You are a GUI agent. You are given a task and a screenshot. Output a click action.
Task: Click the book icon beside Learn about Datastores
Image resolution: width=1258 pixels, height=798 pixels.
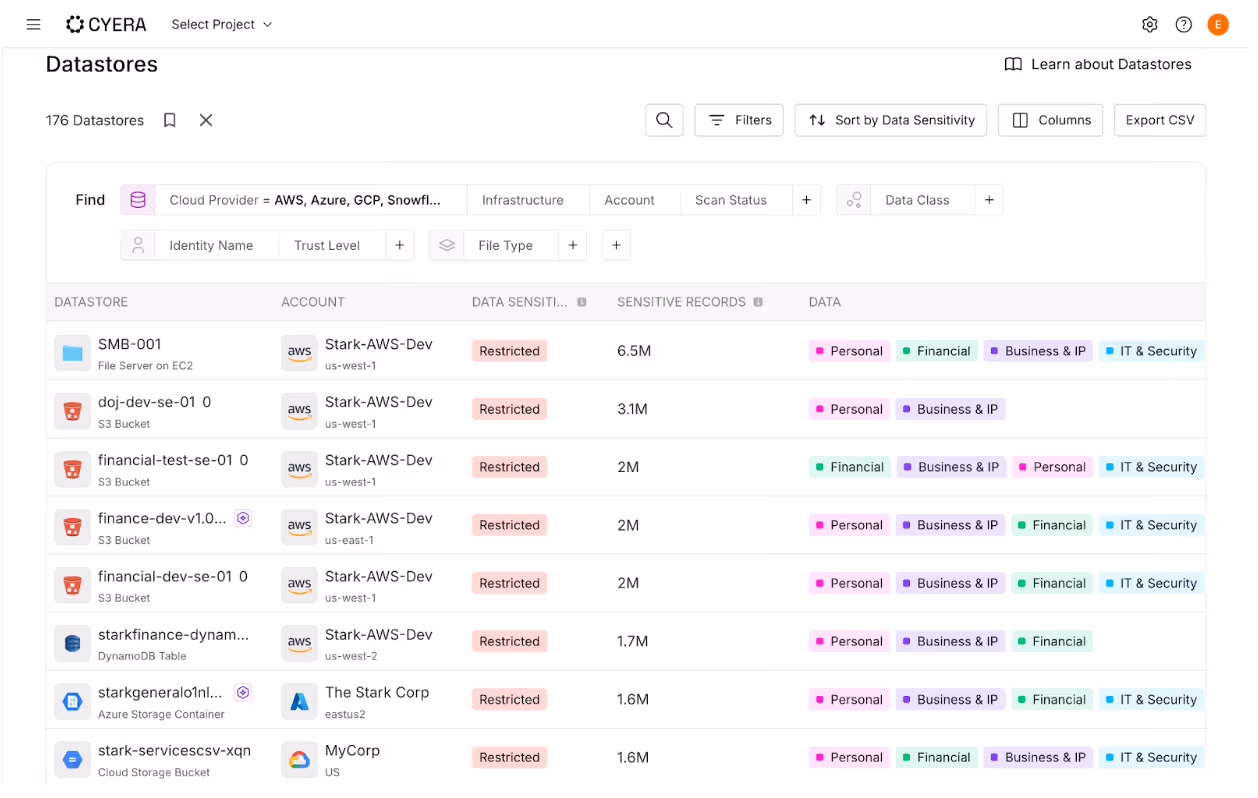pyautogui.click(x=1013, y=64)
